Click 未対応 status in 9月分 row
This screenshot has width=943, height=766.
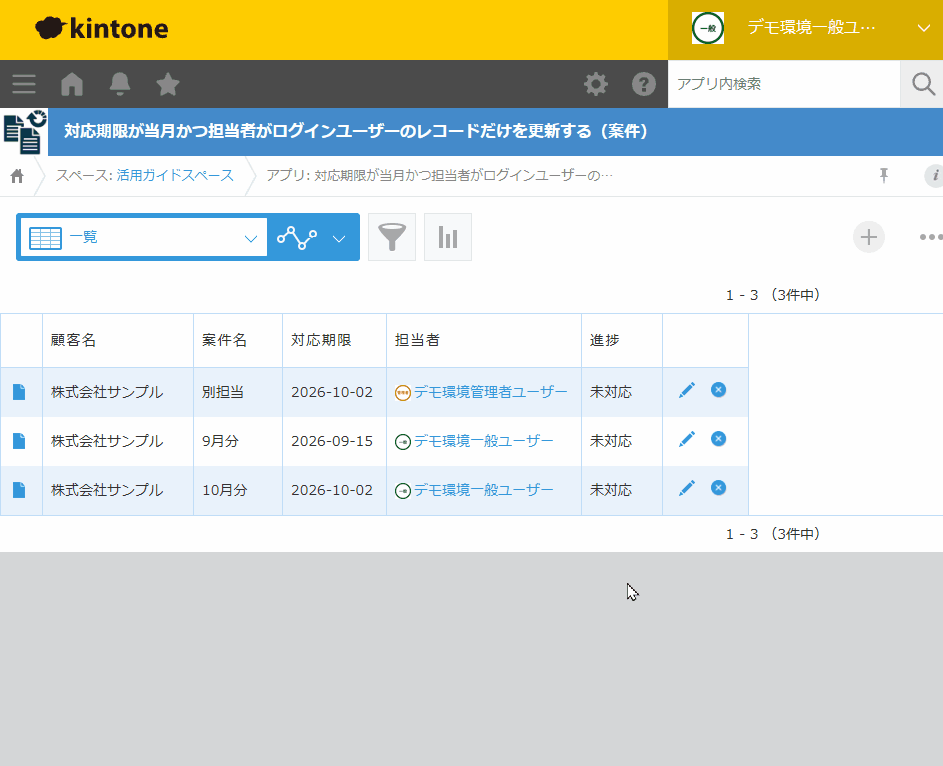[x=611, y=441]
